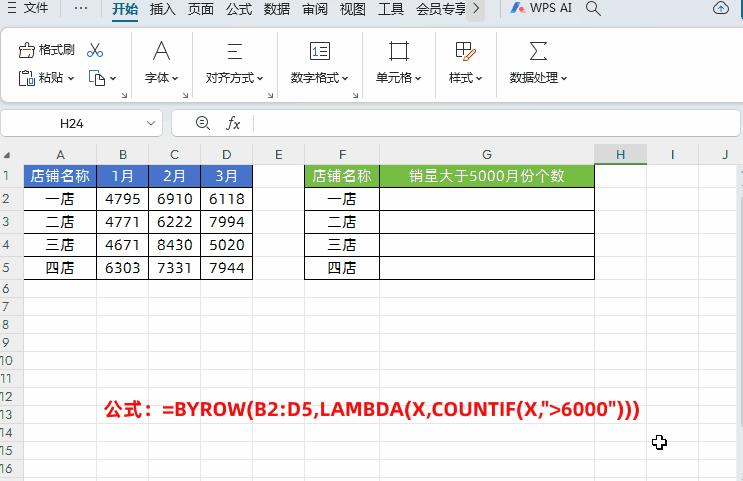743x481 pixels.
Task: Open the 数据处理 data processing menu
Action: point(538,62)
